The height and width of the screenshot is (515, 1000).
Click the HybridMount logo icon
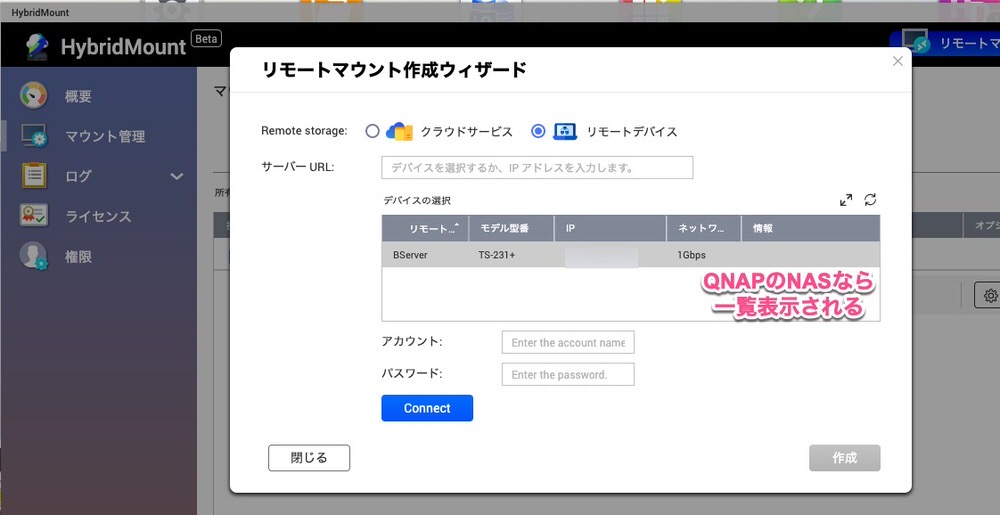(38, 47)
